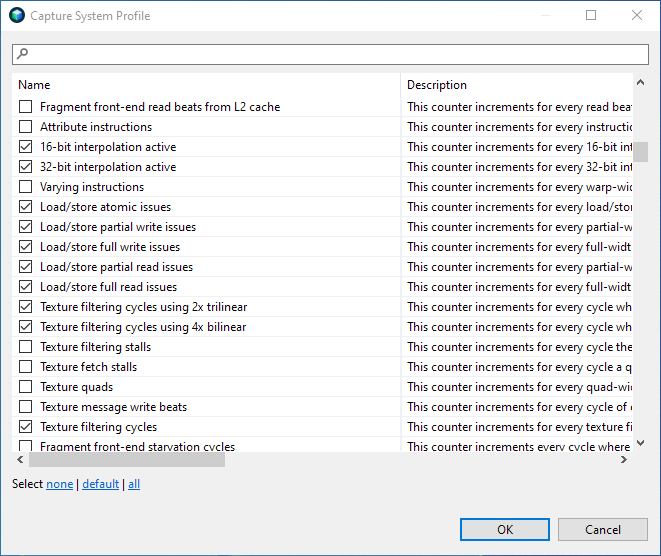
Task: Click the 'none' selection link
Action: pyautogui.click(x=59, y=484)
